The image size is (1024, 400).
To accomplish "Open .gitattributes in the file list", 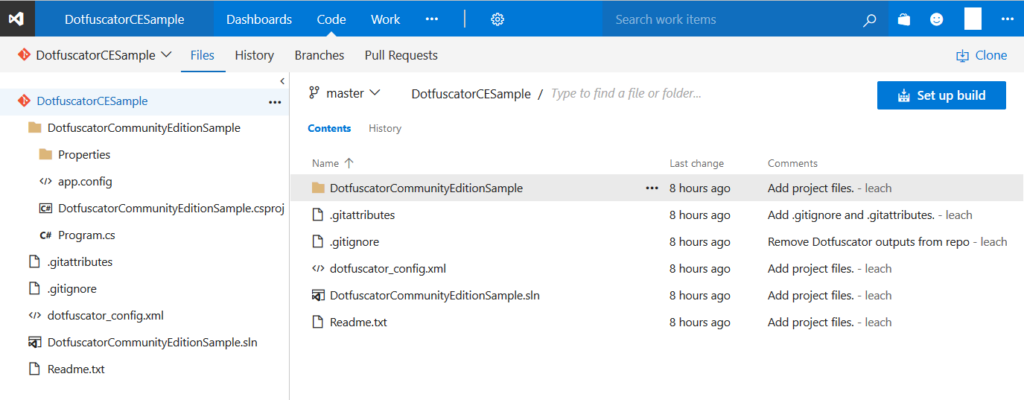I will [362, 215].
